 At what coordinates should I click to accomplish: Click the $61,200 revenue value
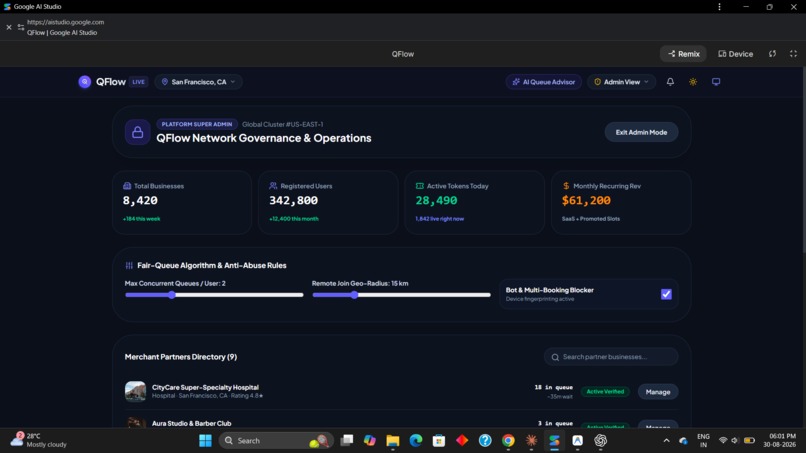point(587,201)
